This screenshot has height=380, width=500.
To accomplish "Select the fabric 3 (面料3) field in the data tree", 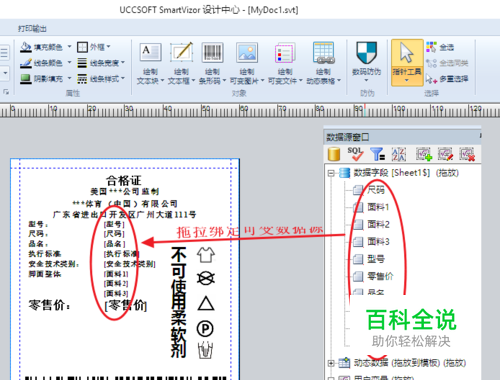I will [x=378, y=242].
